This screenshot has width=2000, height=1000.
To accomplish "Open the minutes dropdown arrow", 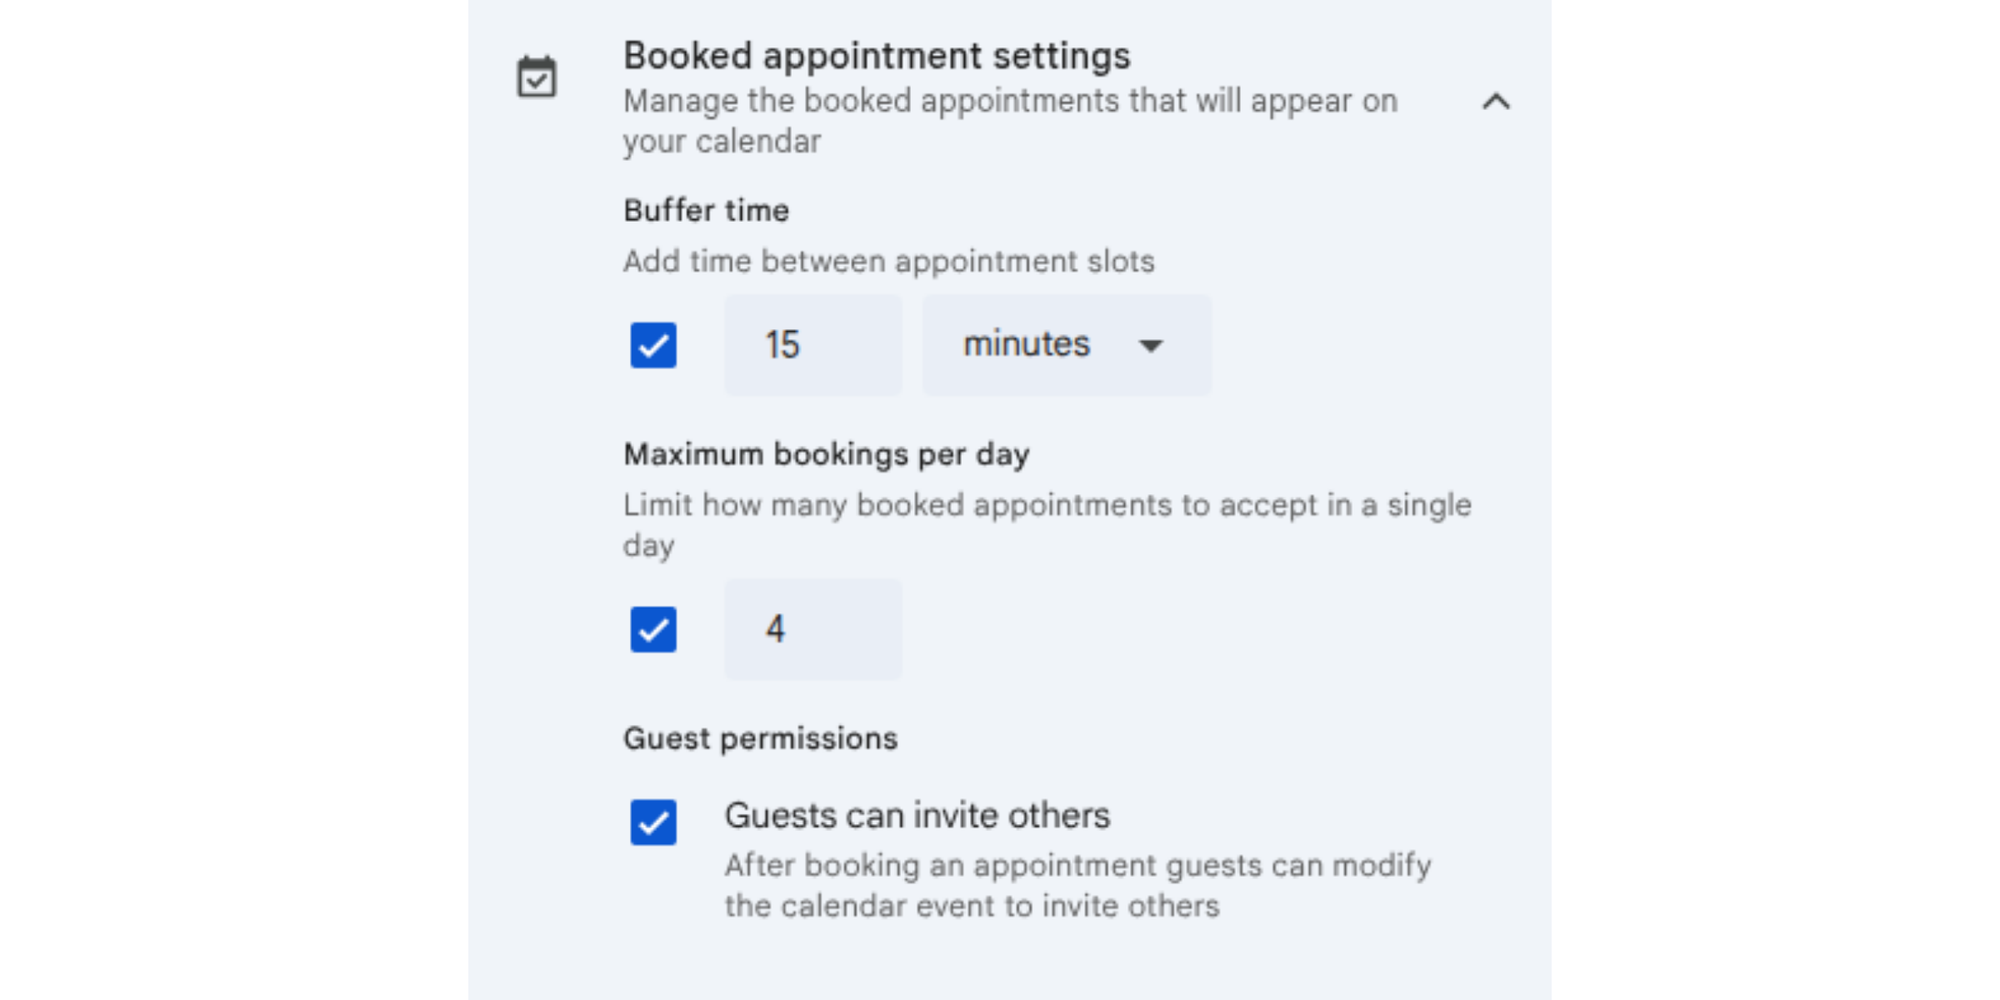I will (x=1150, y=345).
